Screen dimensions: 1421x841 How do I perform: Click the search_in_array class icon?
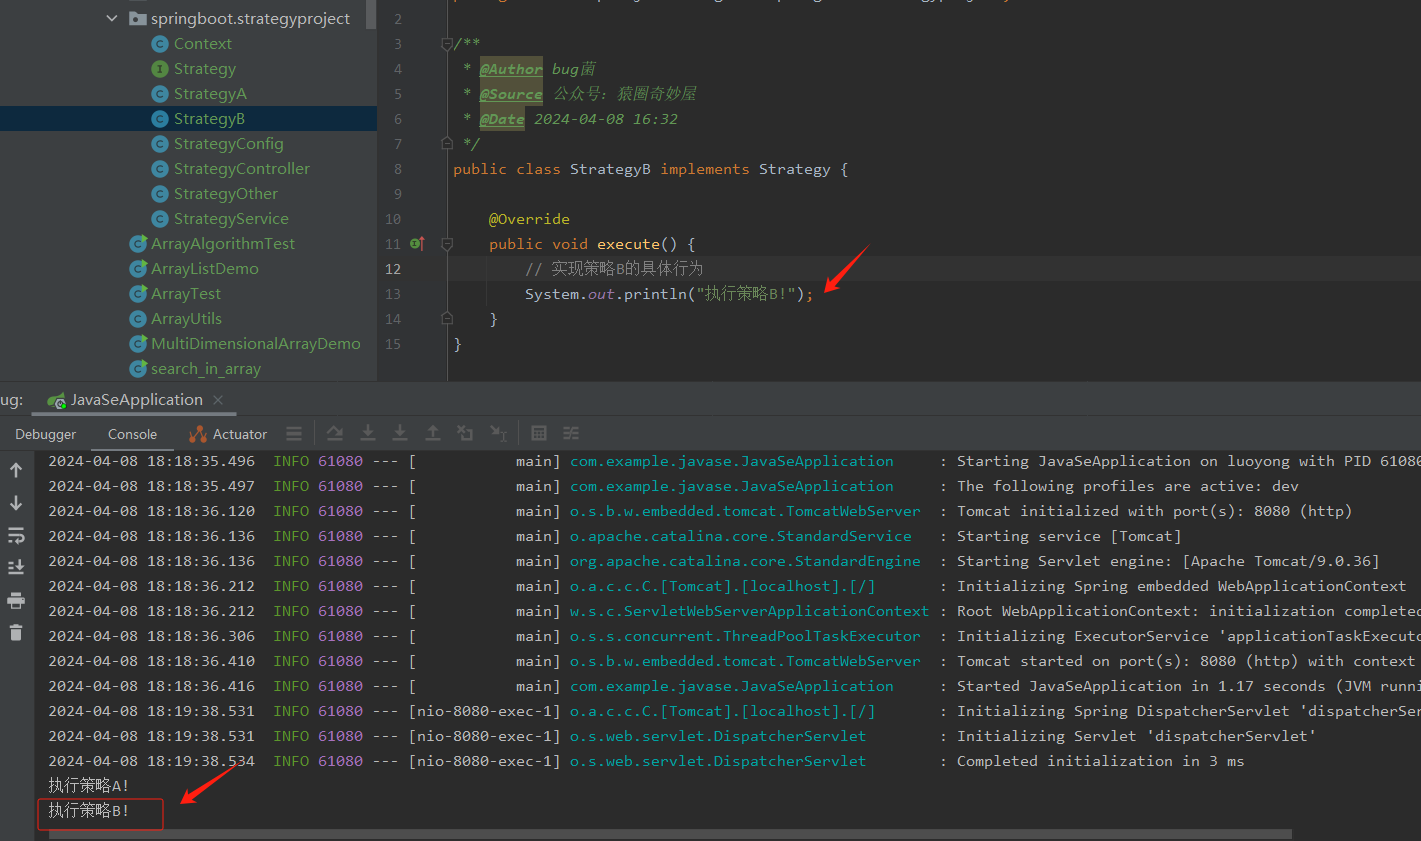coord(138,369)
